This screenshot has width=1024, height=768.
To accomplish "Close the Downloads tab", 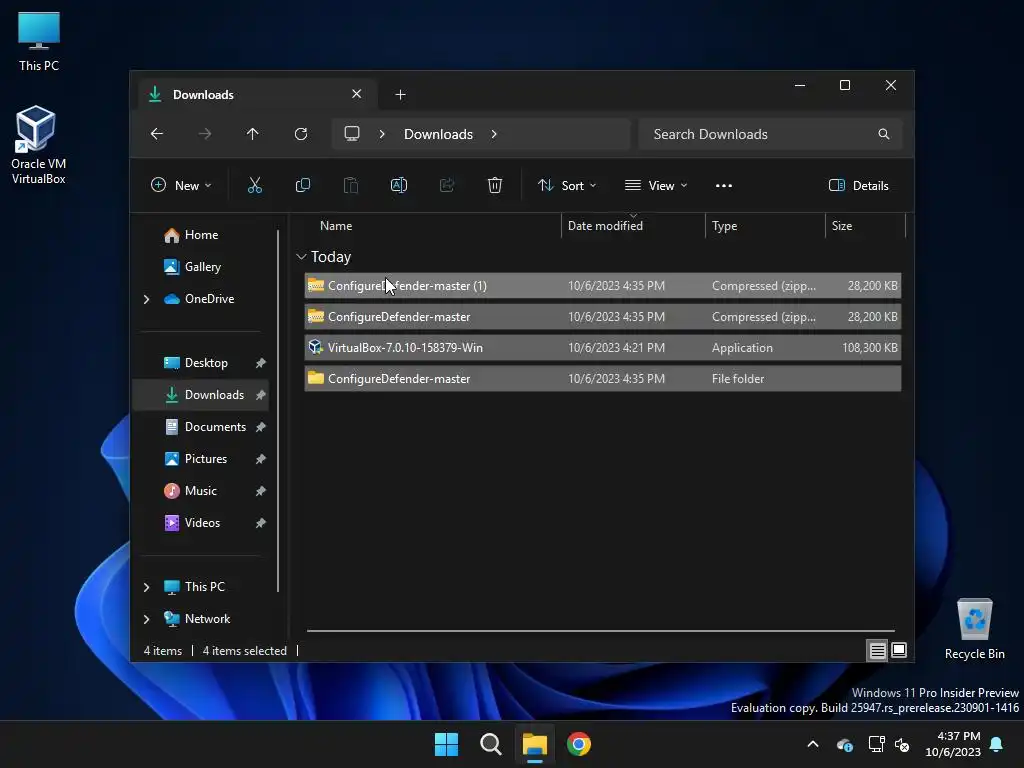I will click(357, 94).
